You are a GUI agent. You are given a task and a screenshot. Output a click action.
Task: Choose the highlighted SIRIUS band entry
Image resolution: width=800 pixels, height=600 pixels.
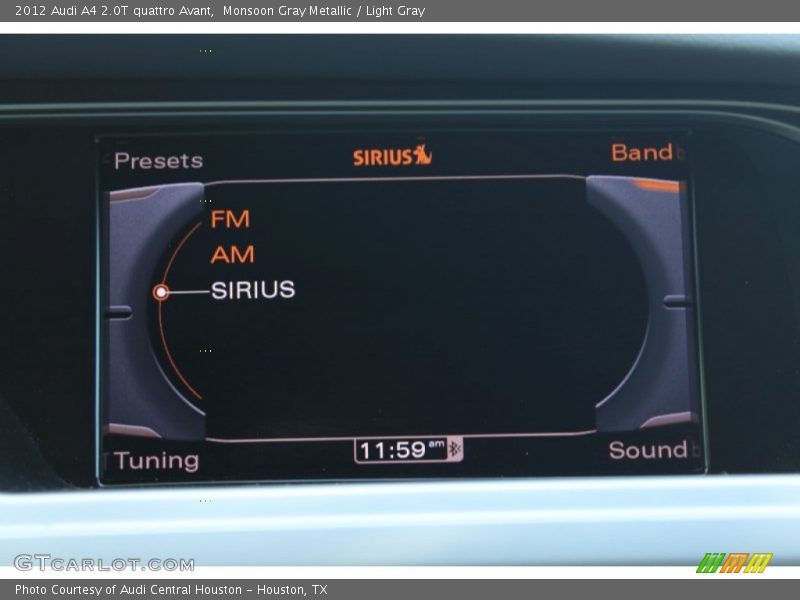[253, 290]
